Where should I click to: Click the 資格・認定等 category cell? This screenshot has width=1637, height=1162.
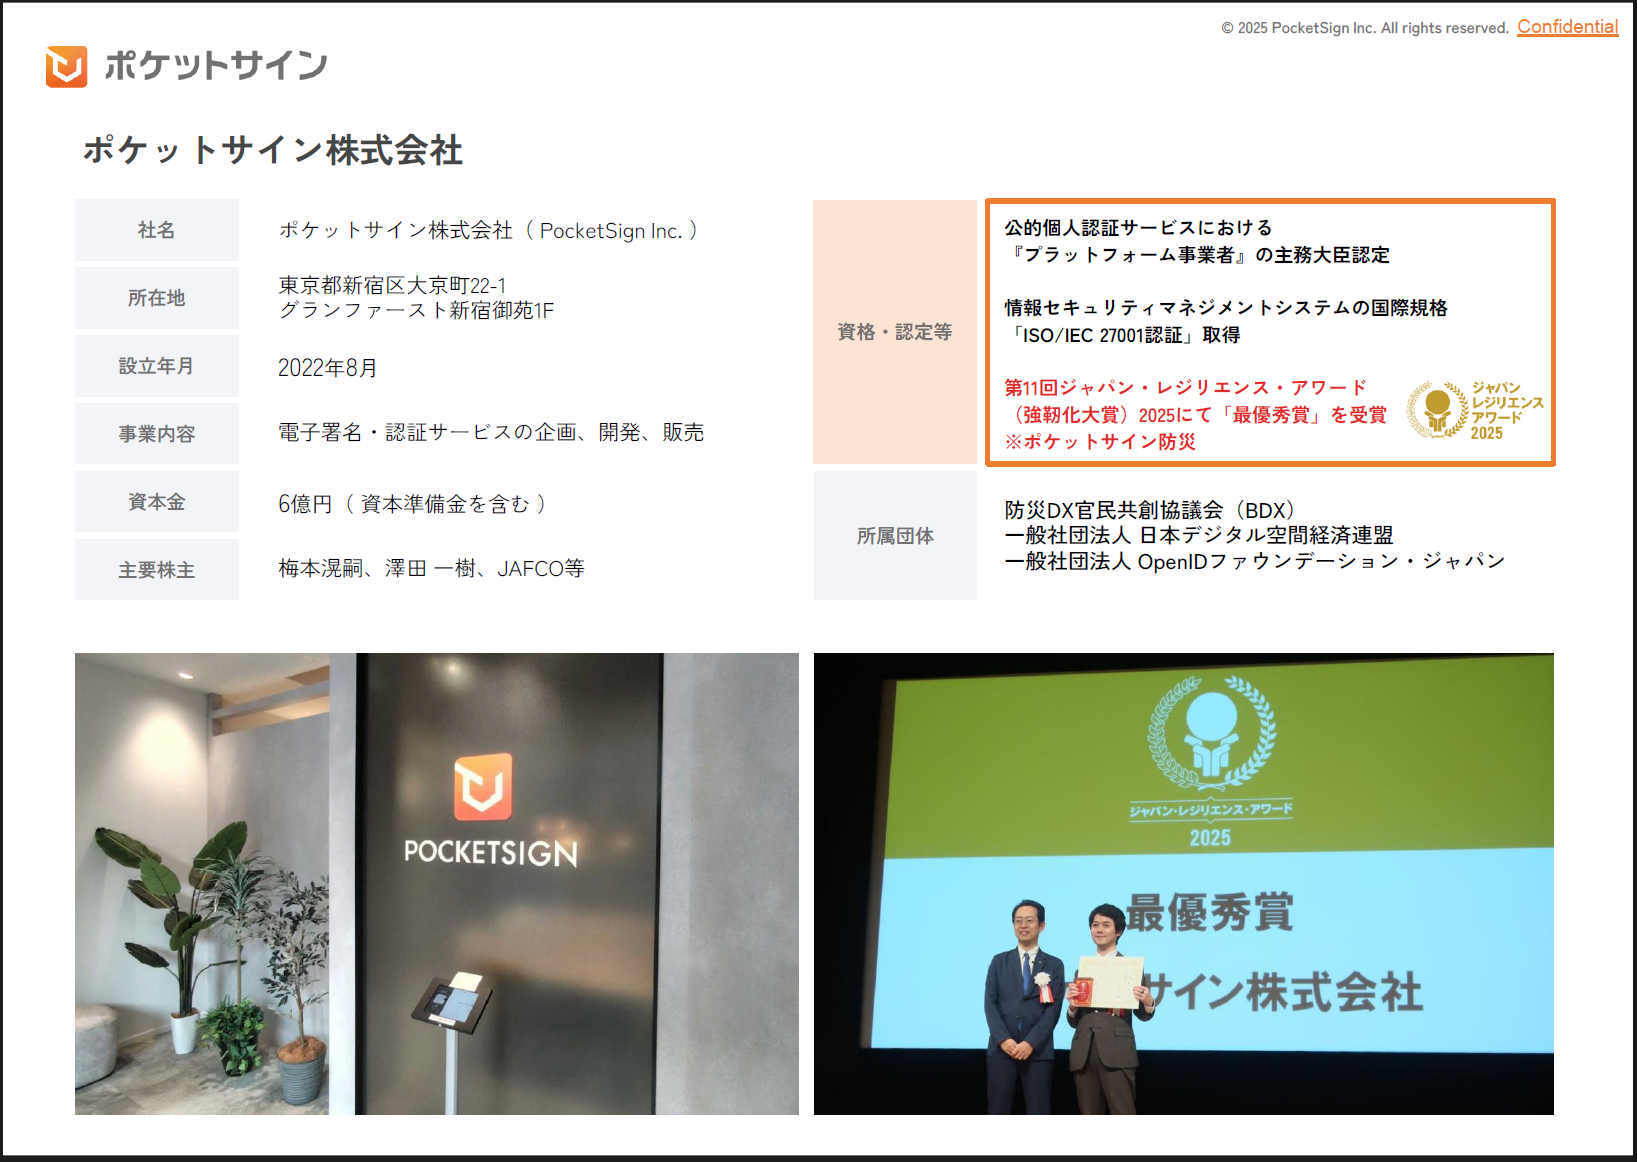(x=894, y=332)
